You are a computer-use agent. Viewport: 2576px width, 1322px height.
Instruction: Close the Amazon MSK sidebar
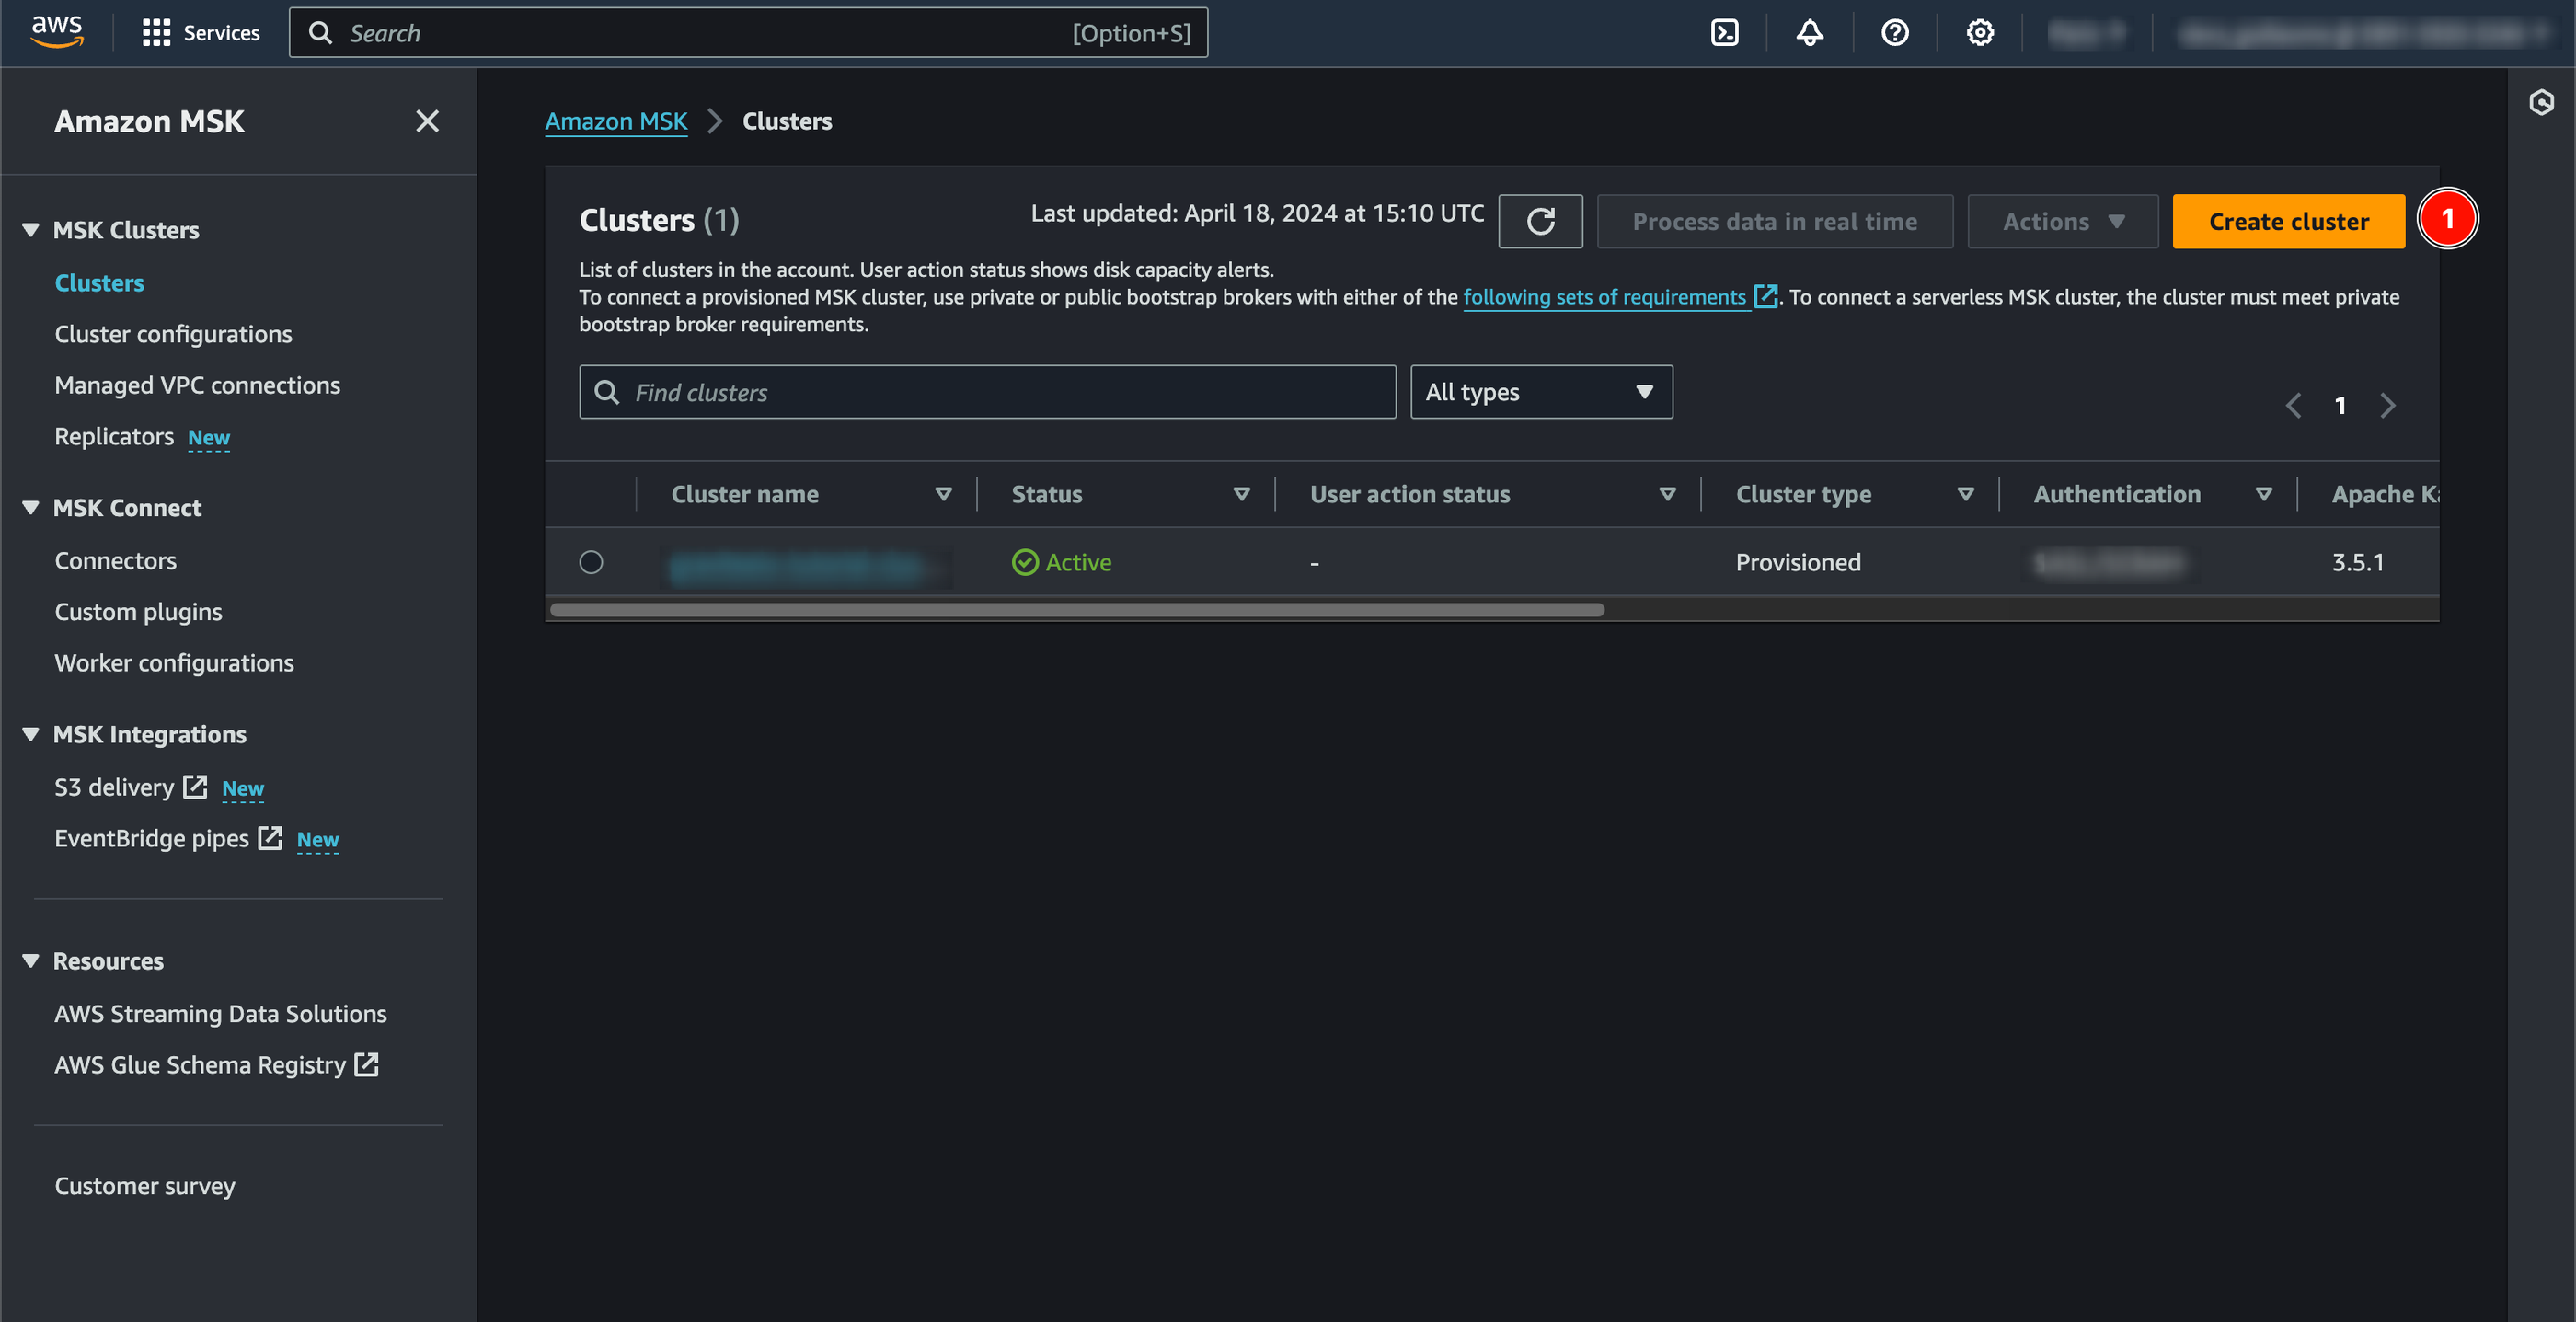(x=427, y=121)
